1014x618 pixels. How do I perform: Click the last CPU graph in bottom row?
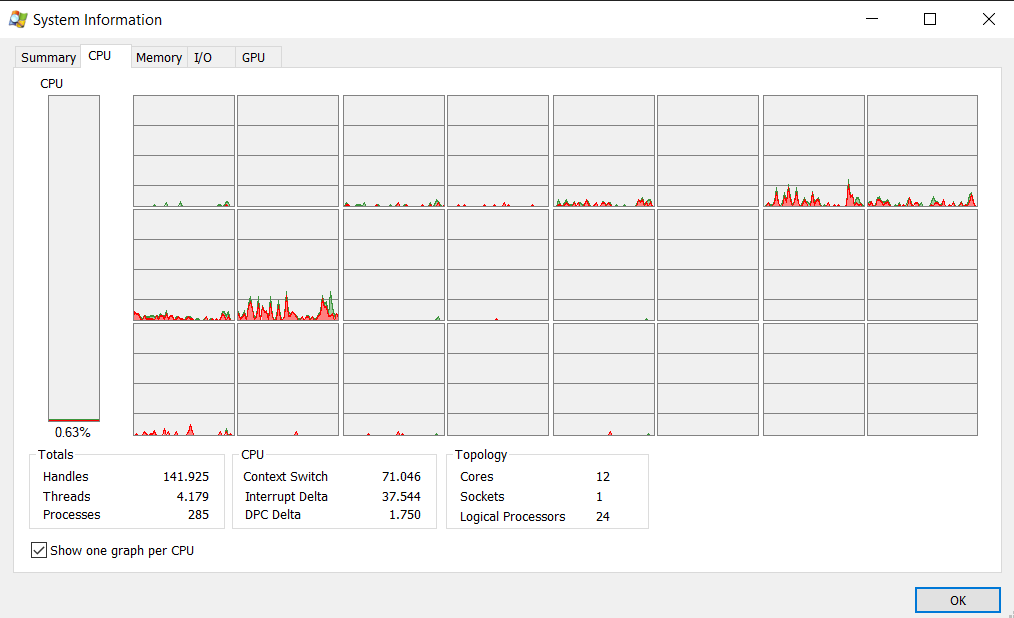coord(922,379)
